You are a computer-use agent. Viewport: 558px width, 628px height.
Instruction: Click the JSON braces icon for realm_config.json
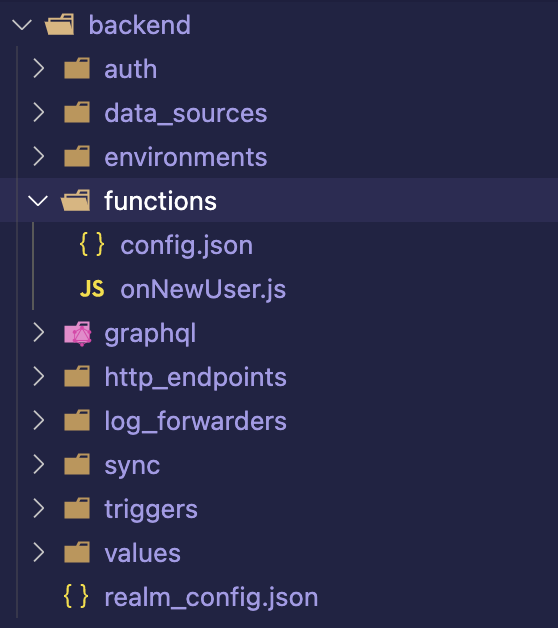(x=76, y=597)
